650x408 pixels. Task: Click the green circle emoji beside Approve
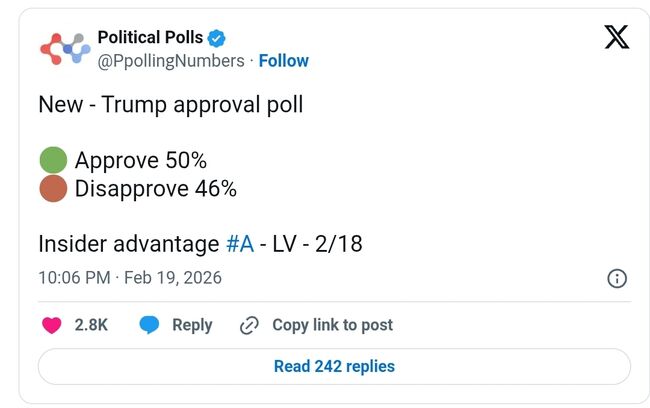[x=53, y=160]
